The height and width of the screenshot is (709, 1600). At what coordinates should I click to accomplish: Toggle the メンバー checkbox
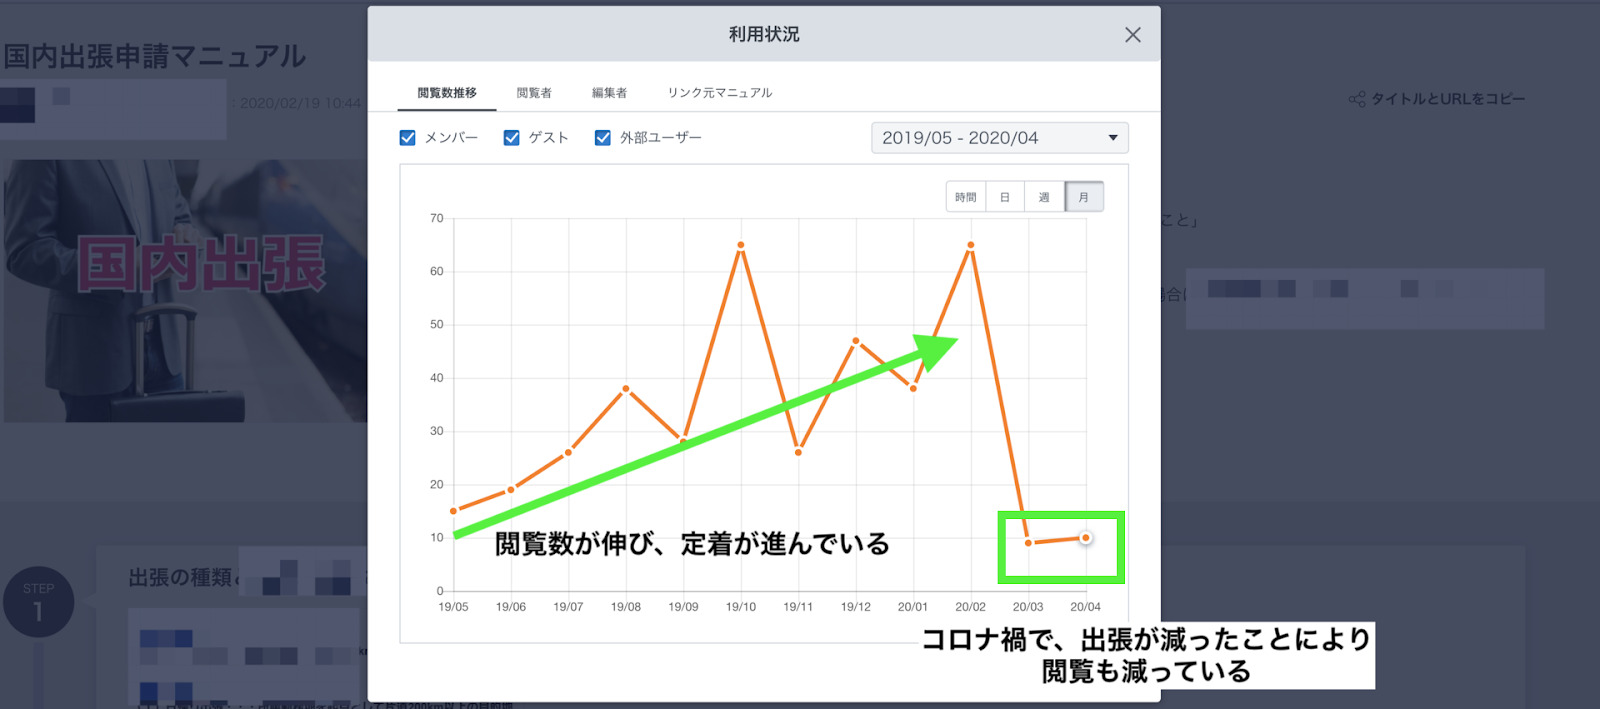coord(407,138)
